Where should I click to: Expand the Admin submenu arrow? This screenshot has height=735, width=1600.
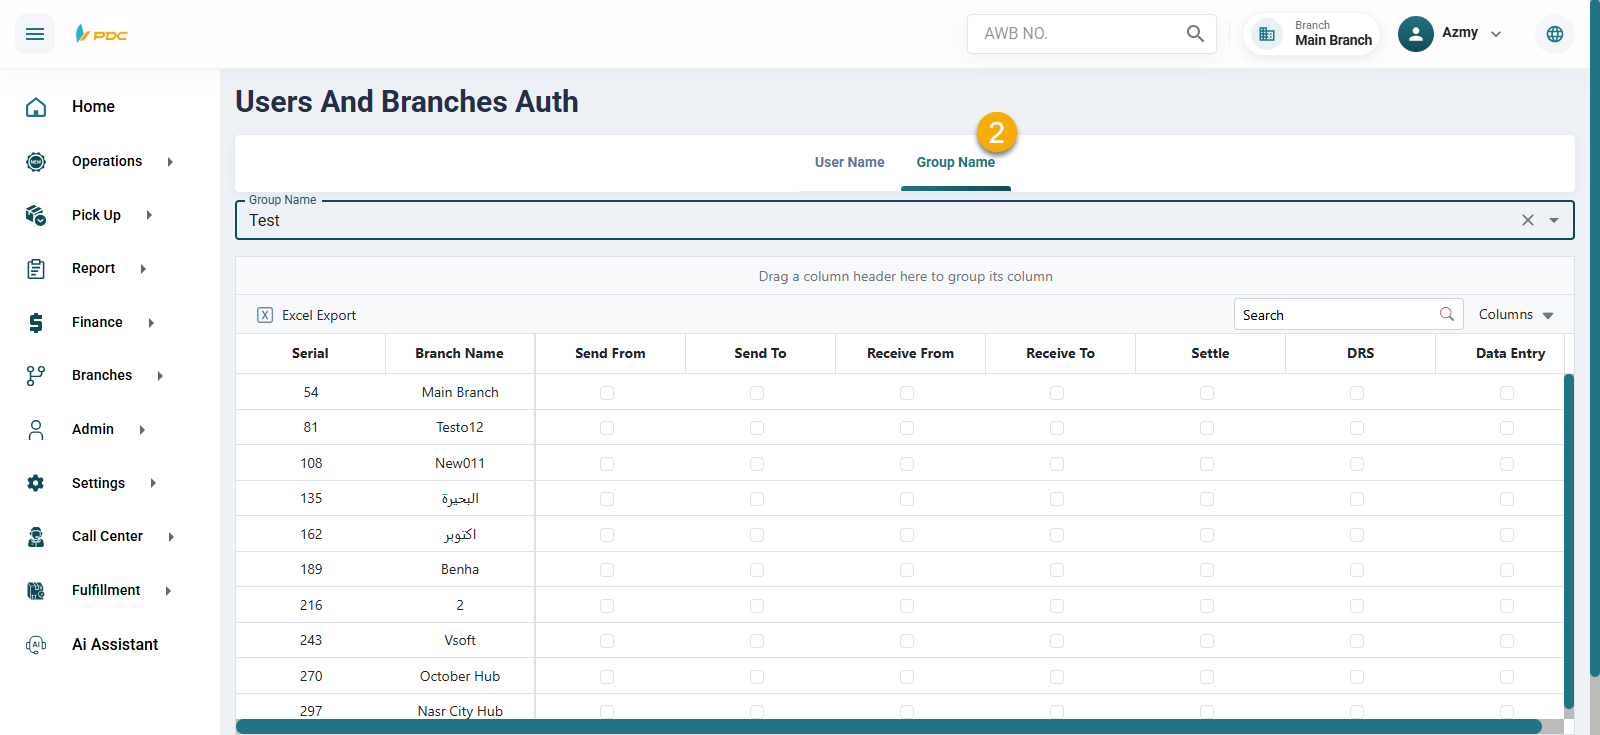(x=142, y=429)
